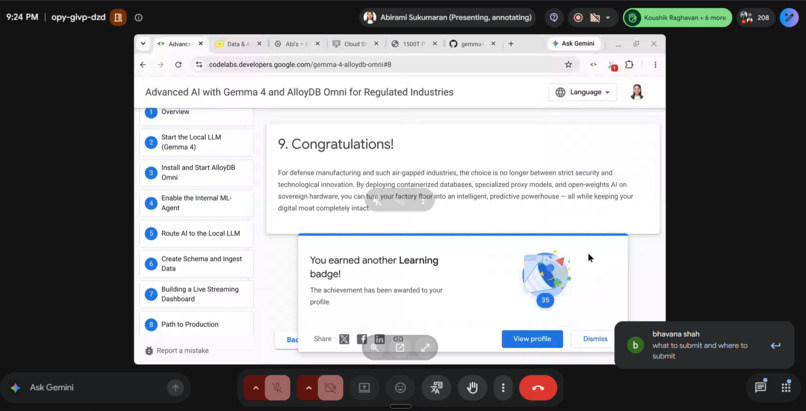
Task: Click the crossed-out camera icon in the top bar
Action: [595, 17]
